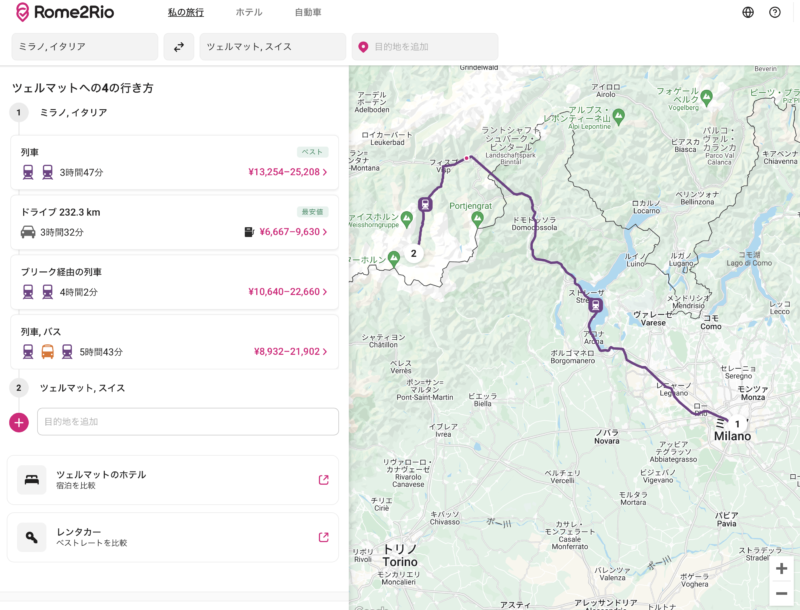Click the ベスト badge

(x=312, y=152)
